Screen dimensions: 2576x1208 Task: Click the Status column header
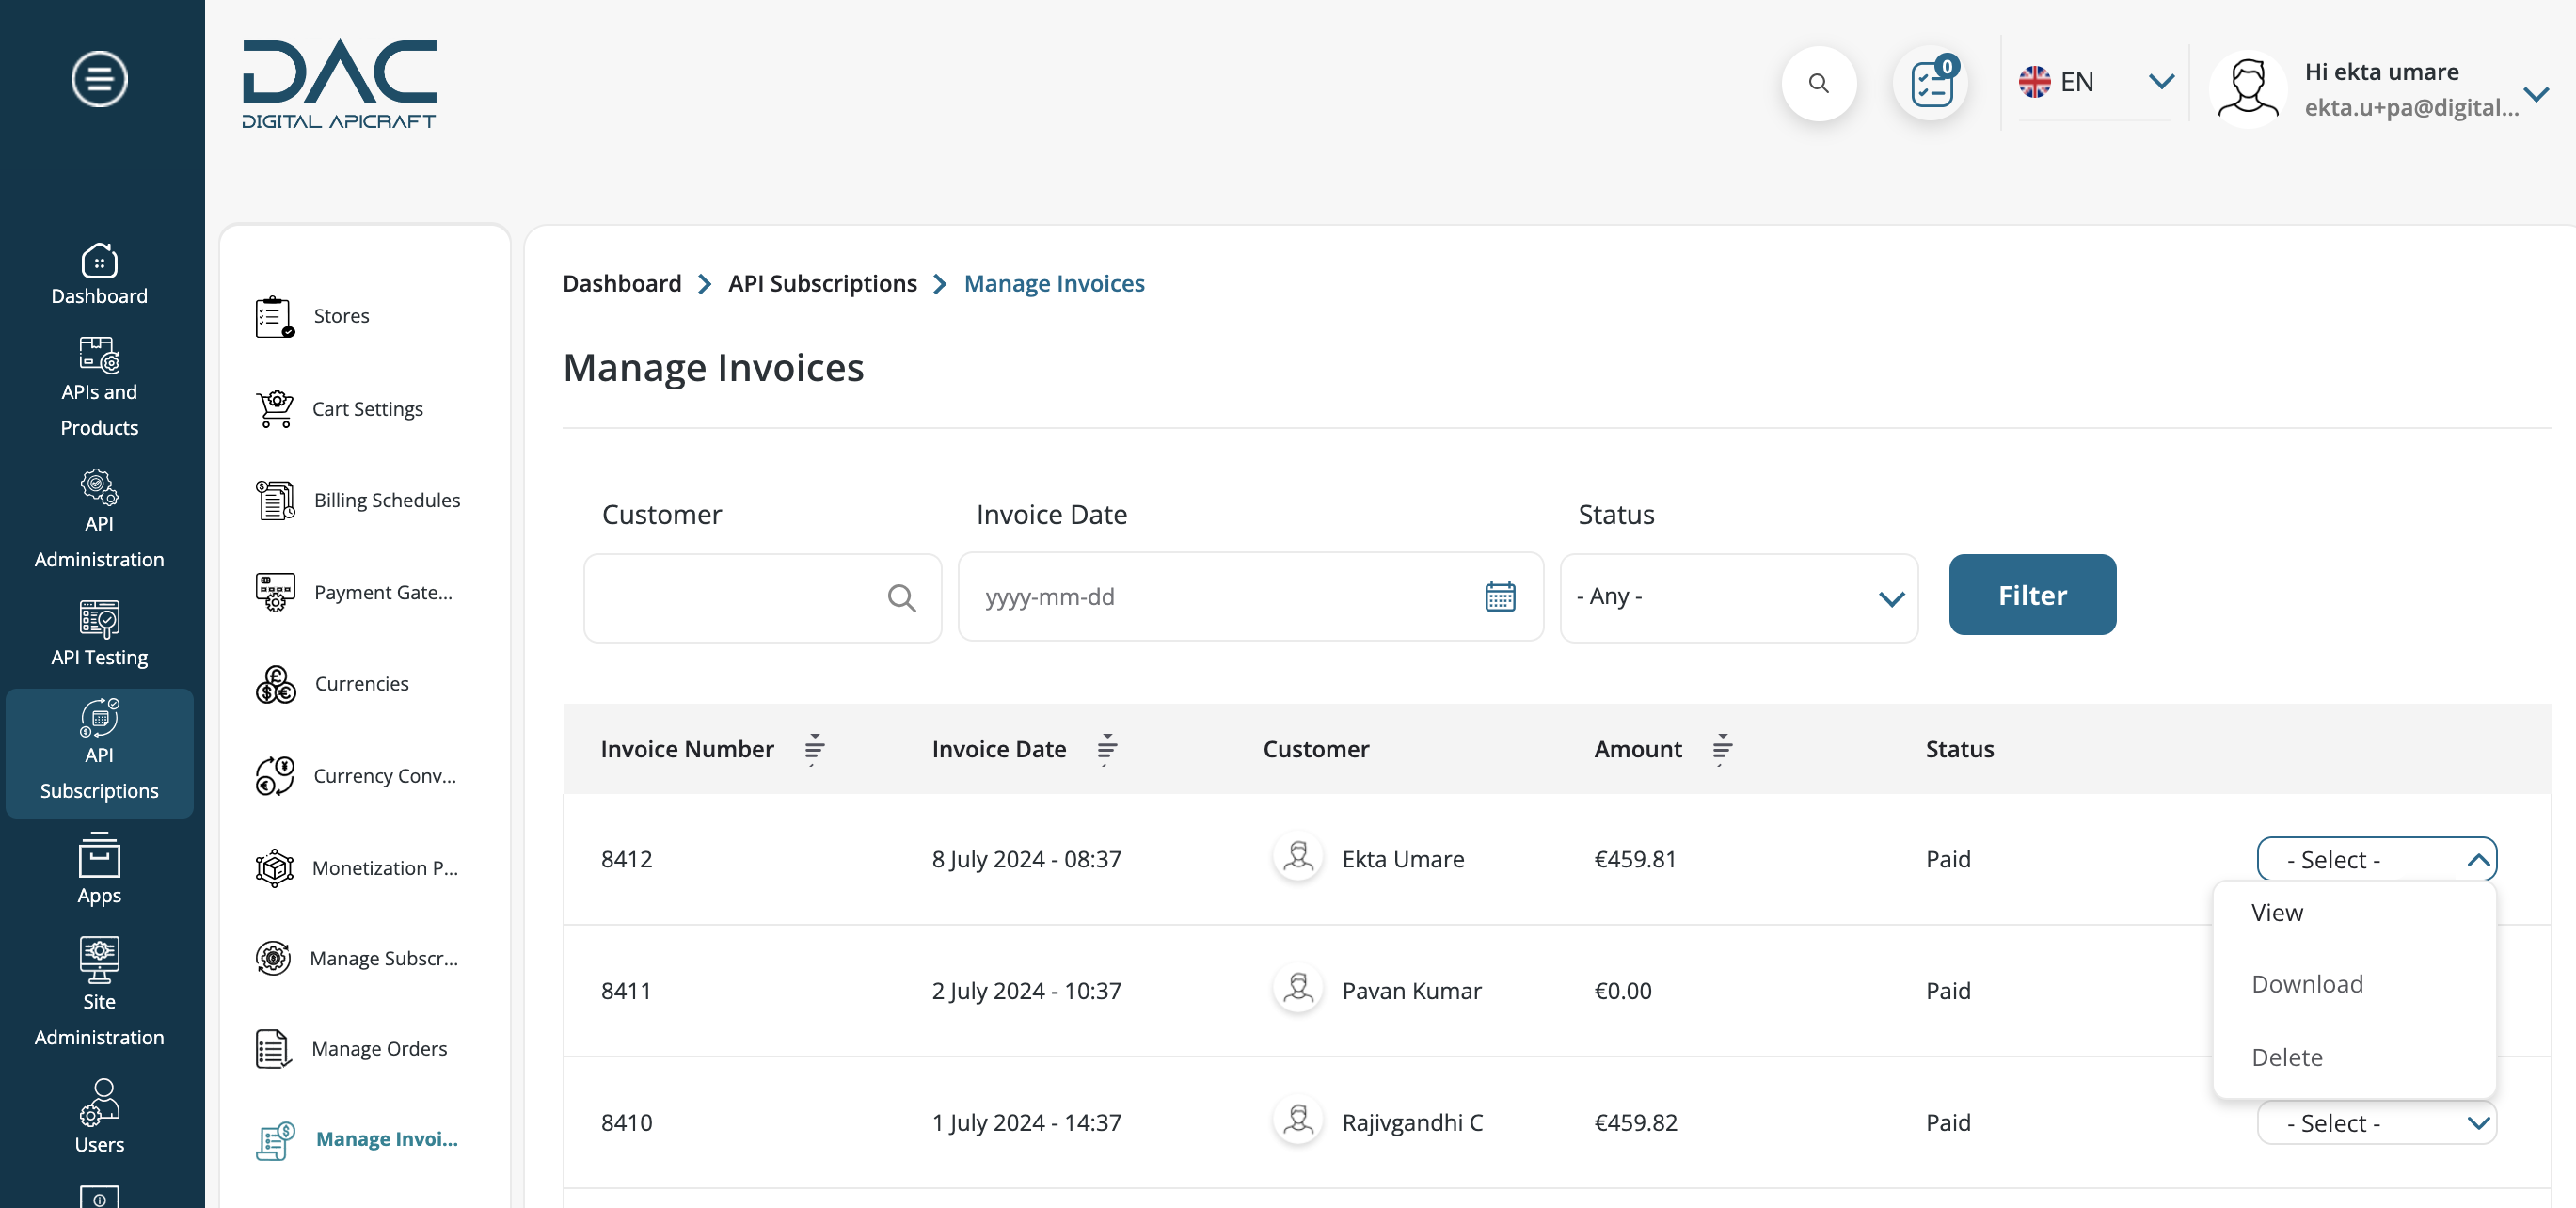pos(1959,749)
